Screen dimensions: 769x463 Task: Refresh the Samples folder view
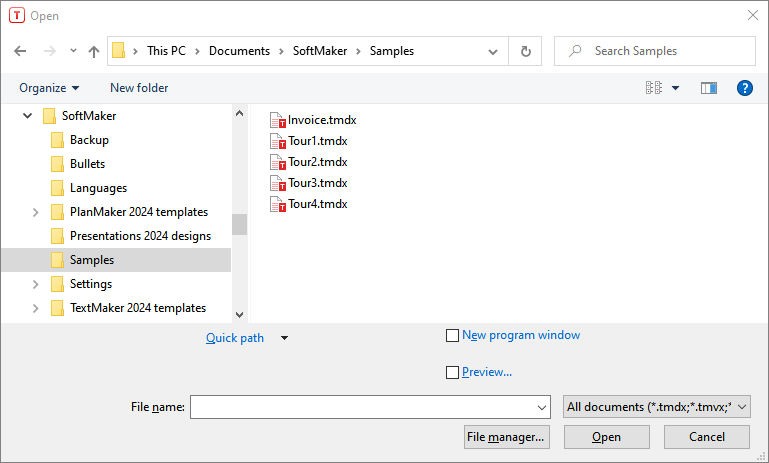[525, 51]
